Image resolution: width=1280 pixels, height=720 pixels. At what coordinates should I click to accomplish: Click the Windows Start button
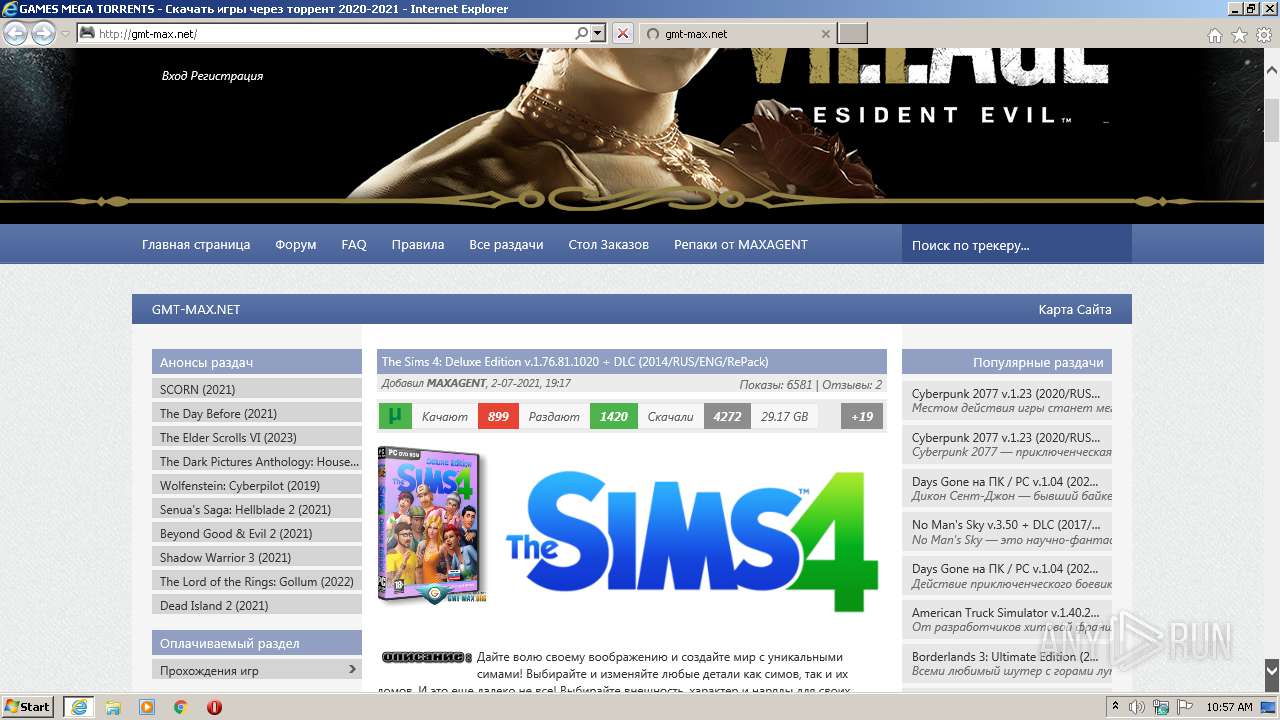point(28,706)
